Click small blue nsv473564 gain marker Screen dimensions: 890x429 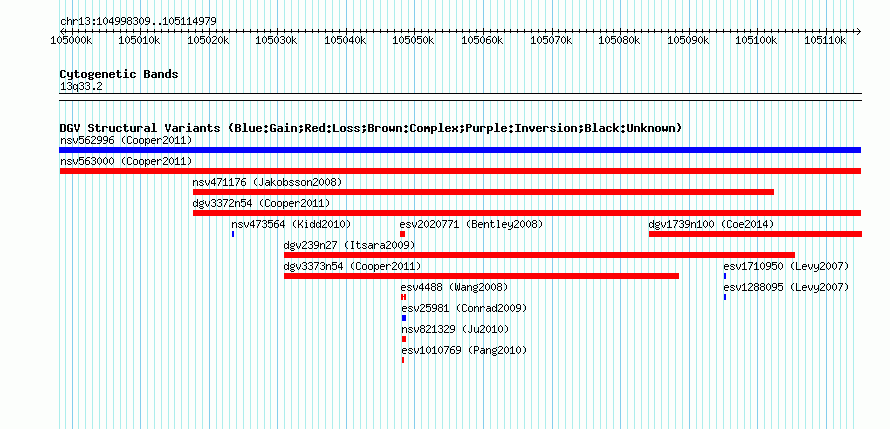pos(233,234)
